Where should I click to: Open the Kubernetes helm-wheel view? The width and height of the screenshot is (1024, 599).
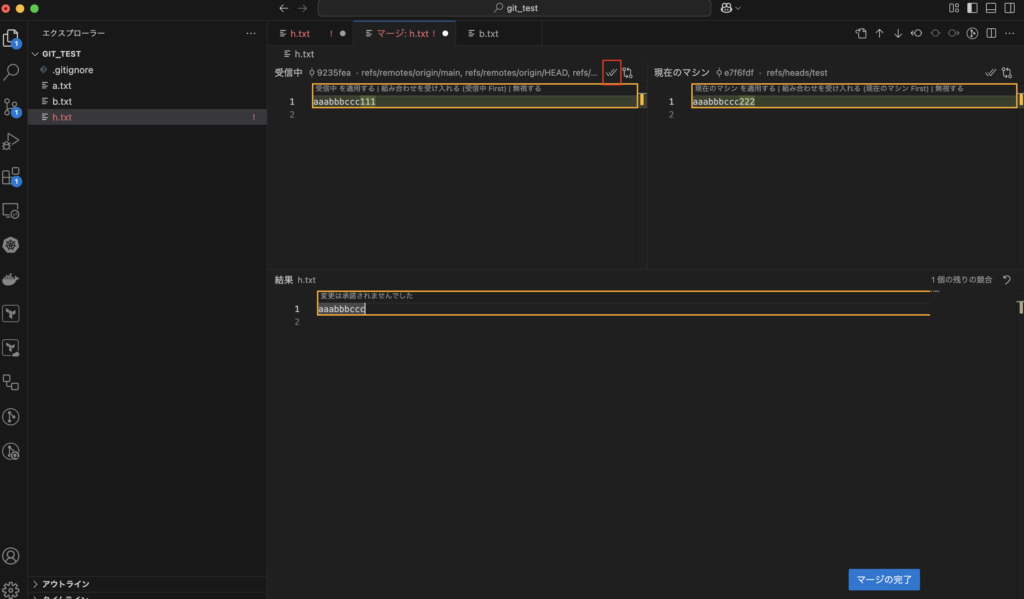pyautogui.click(x=11, y=245)
